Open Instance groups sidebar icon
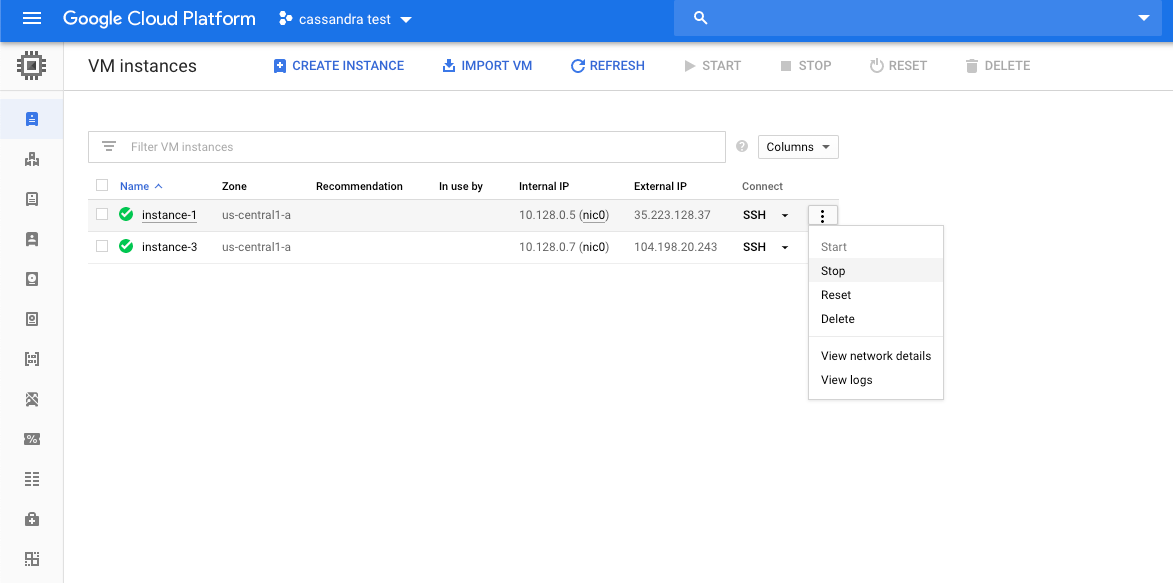 click(31, 159)
